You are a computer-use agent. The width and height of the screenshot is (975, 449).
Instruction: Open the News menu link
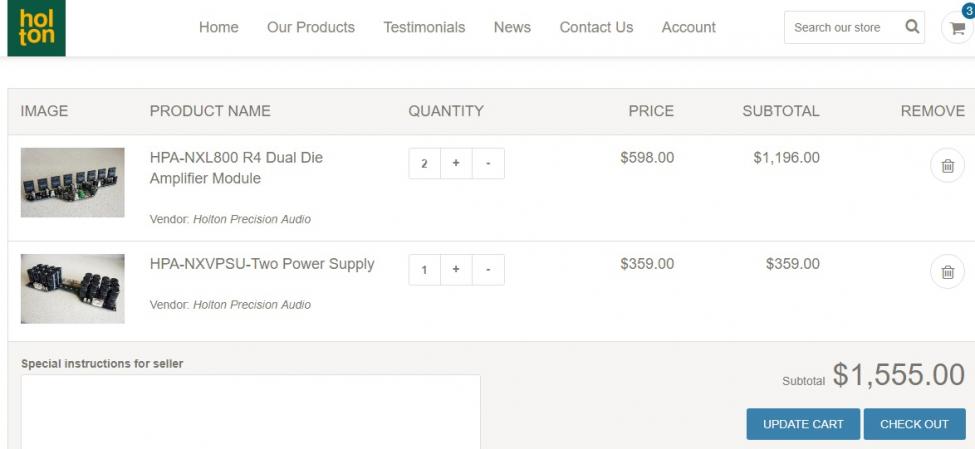click(x=512, y=28)
